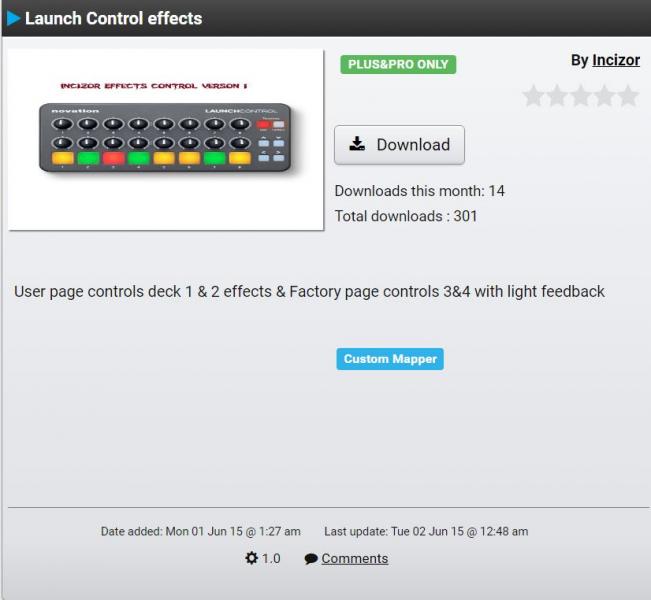Image resolution: width=651 pixels, height=600 pixels.
Task: Give a two-star rating
Action: [x=557, y=96]
